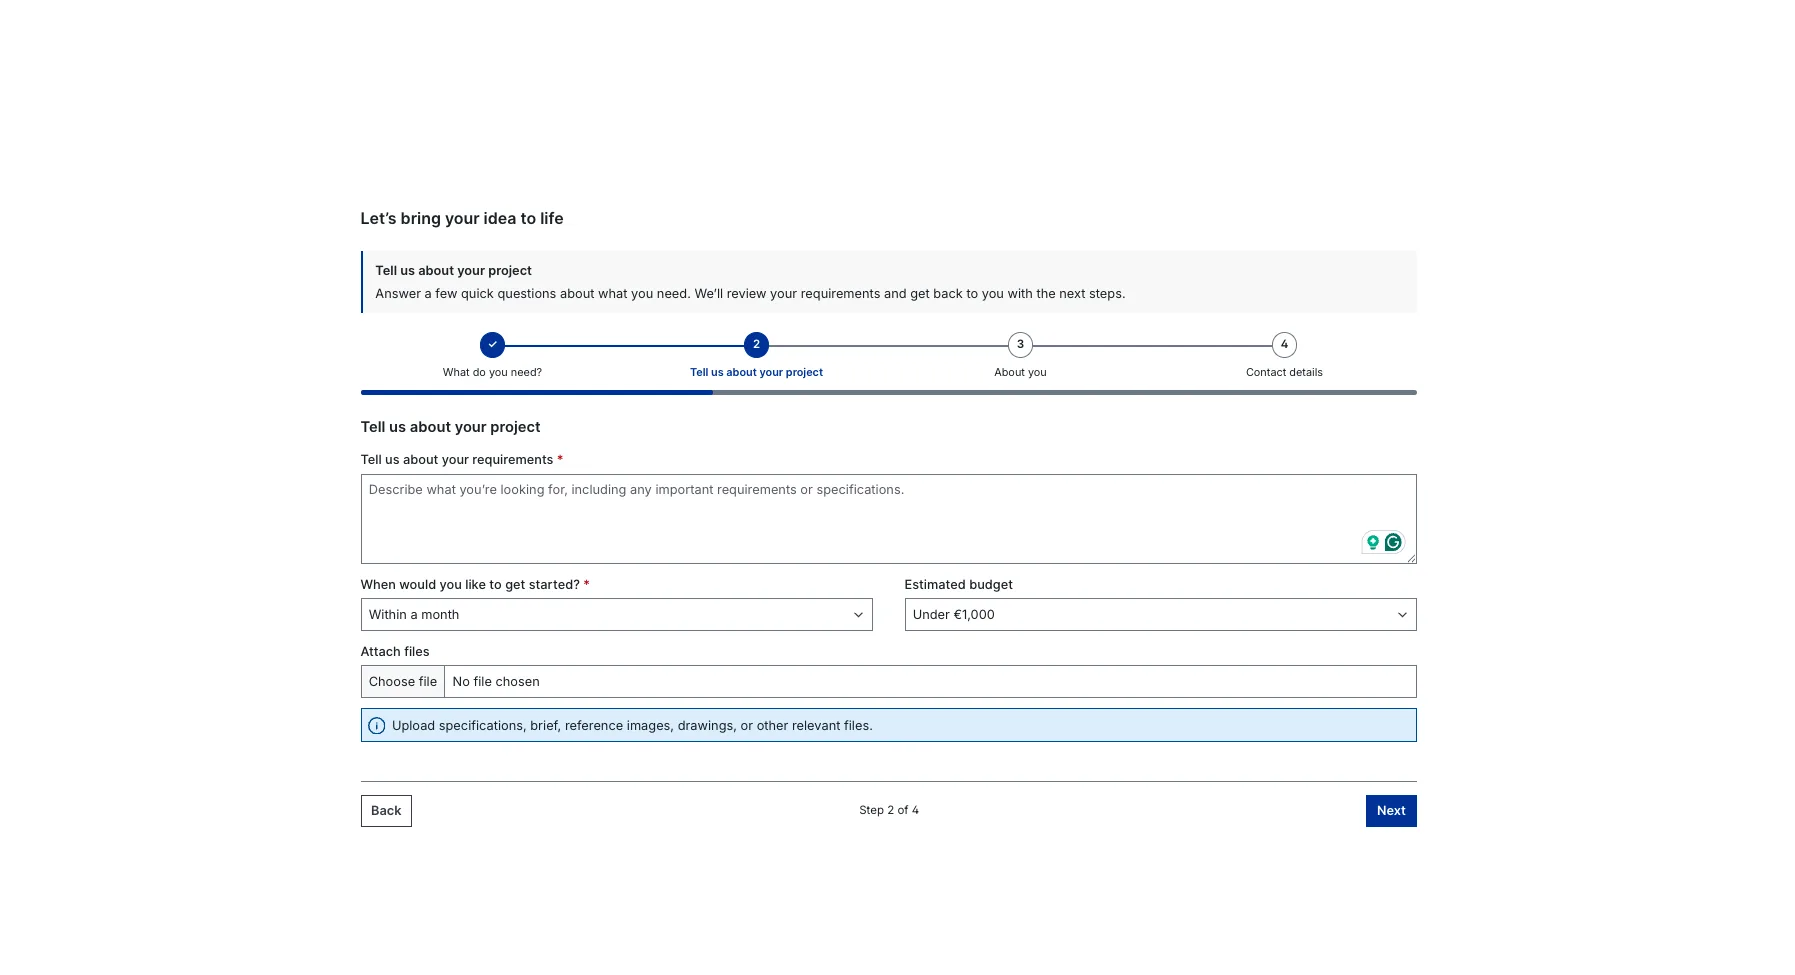Click the step 4 circle indicator

click(1284, 345)
